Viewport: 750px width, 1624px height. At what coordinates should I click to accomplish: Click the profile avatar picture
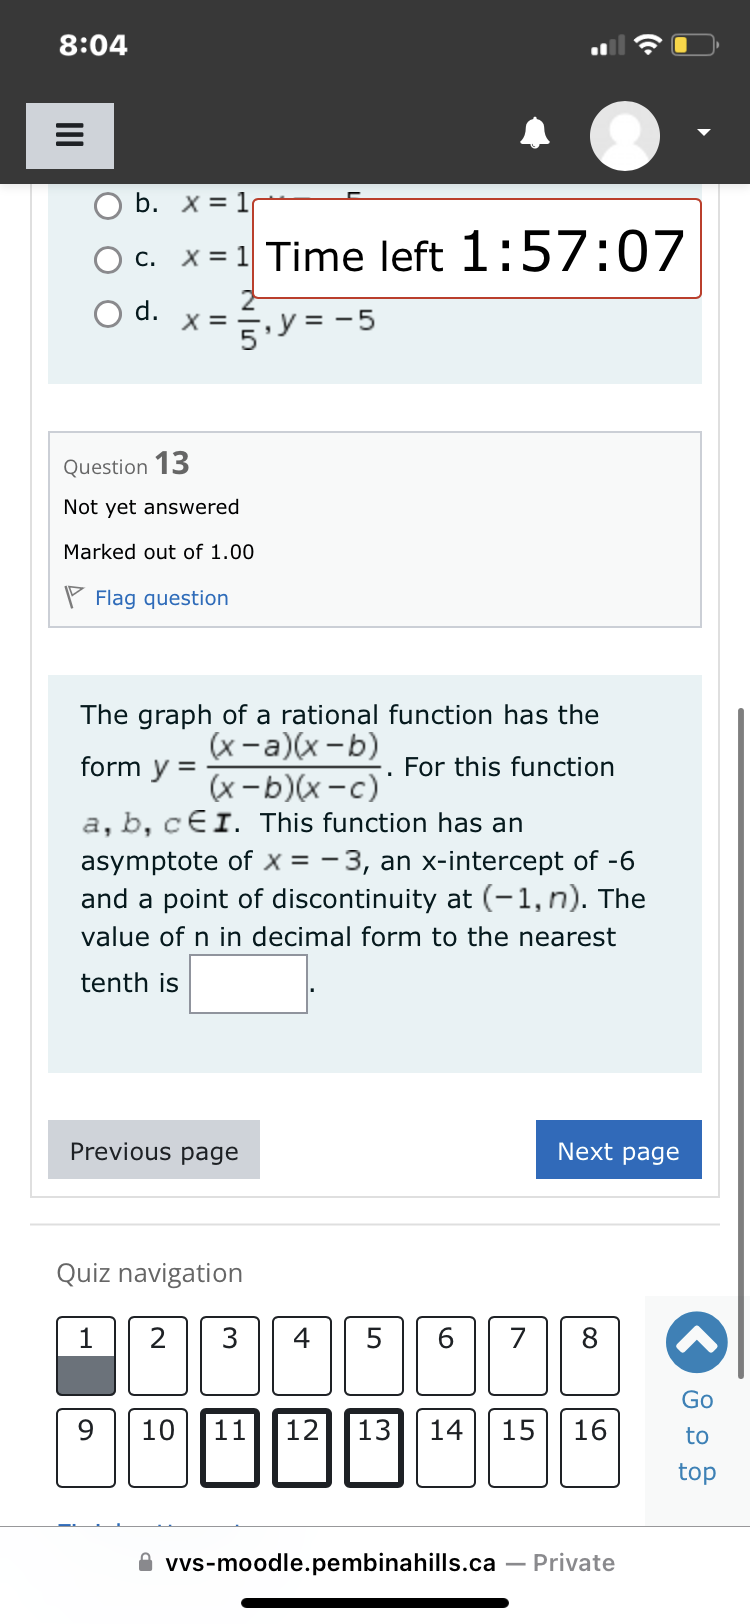[624, 135]
